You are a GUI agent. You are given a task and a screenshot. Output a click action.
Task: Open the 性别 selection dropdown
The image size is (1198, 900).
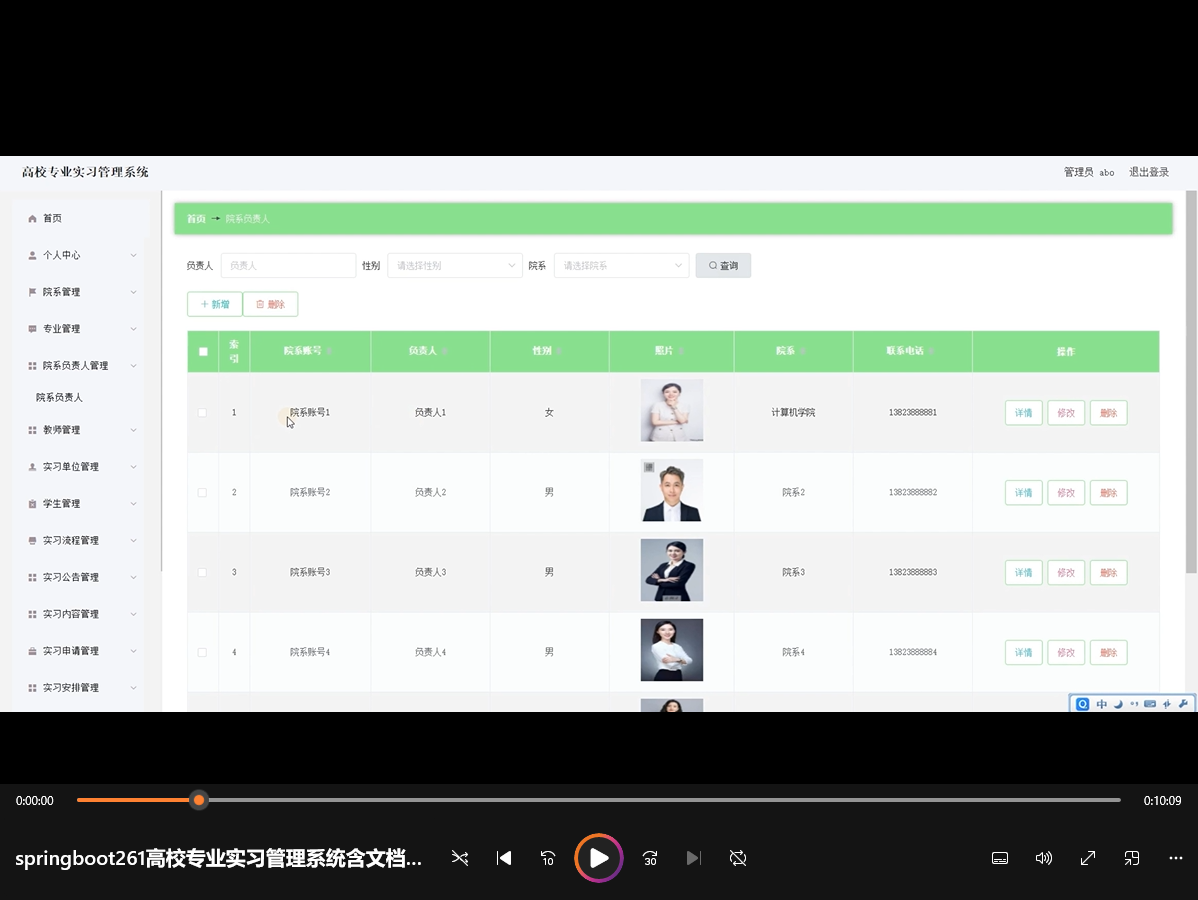tap(455, 265)
